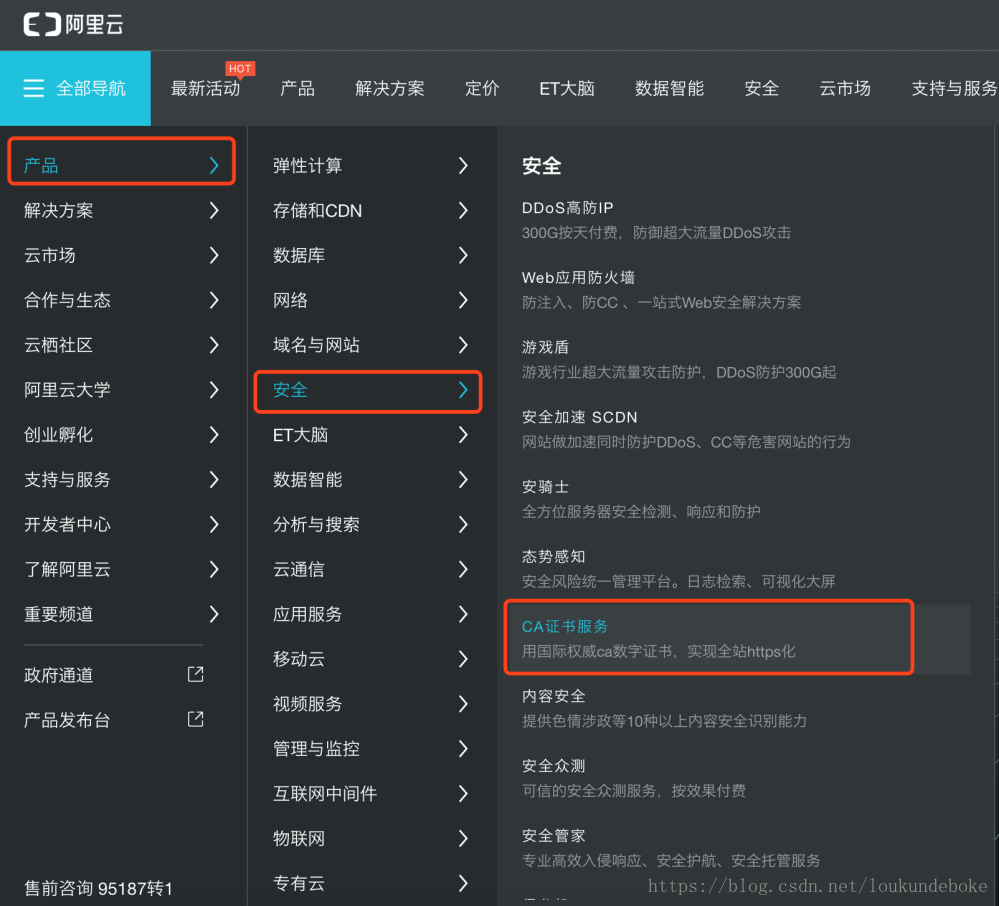Open ET大脑 in top navigation bar
Image resolution: width=999 pixels, height=906 pixels.
tap(567, 89)
